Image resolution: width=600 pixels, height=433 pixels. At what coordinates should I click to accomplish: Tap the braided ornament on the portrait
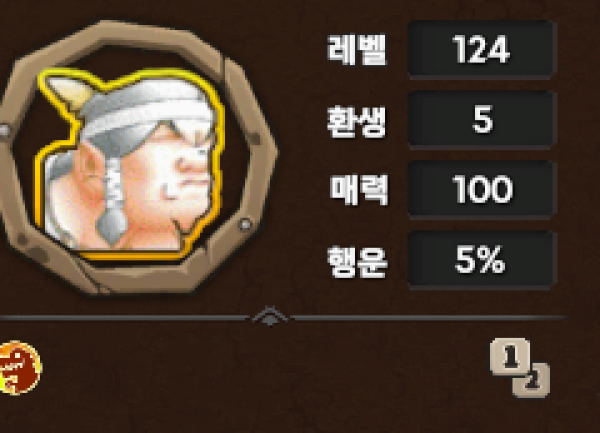tap(112, 201)
